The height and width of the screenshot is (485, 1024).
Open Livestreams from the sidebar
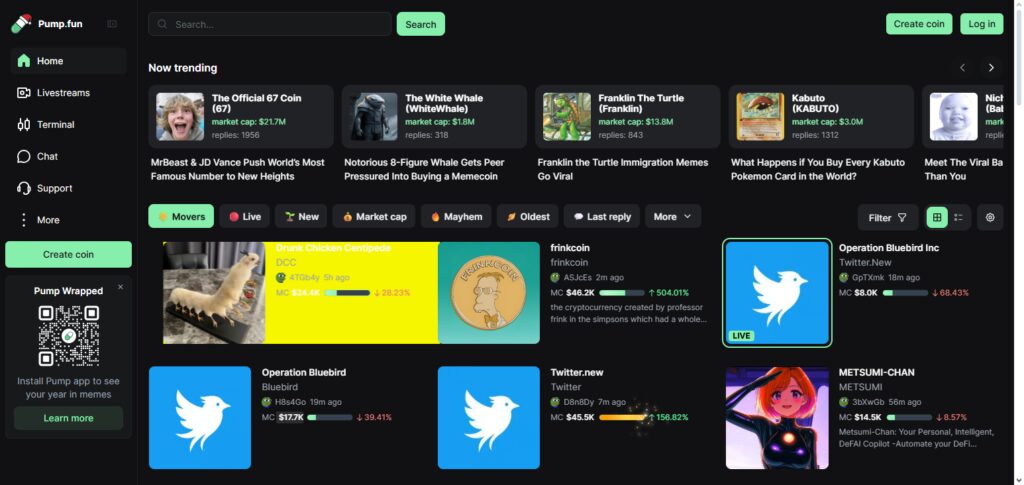click(x=69, y=93)
